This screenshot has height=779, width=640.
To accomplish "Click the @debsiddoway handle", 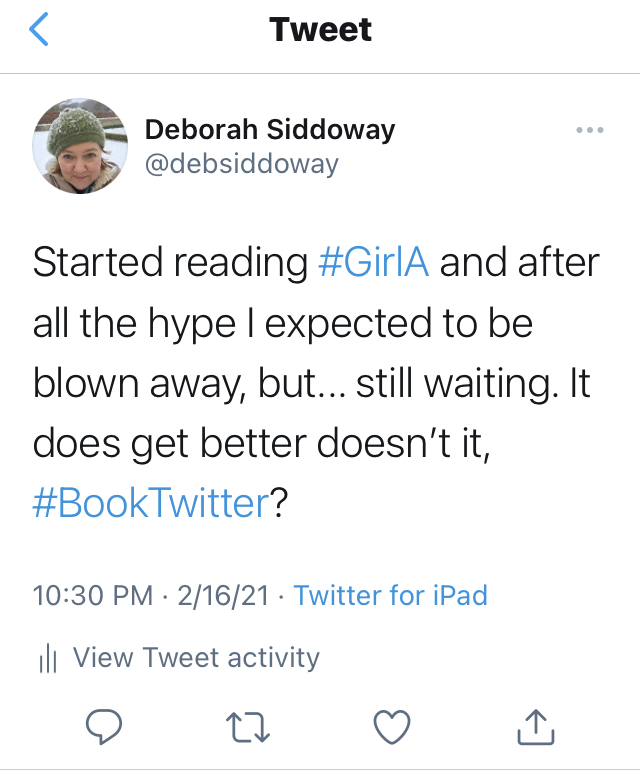I will pos(242,163).
